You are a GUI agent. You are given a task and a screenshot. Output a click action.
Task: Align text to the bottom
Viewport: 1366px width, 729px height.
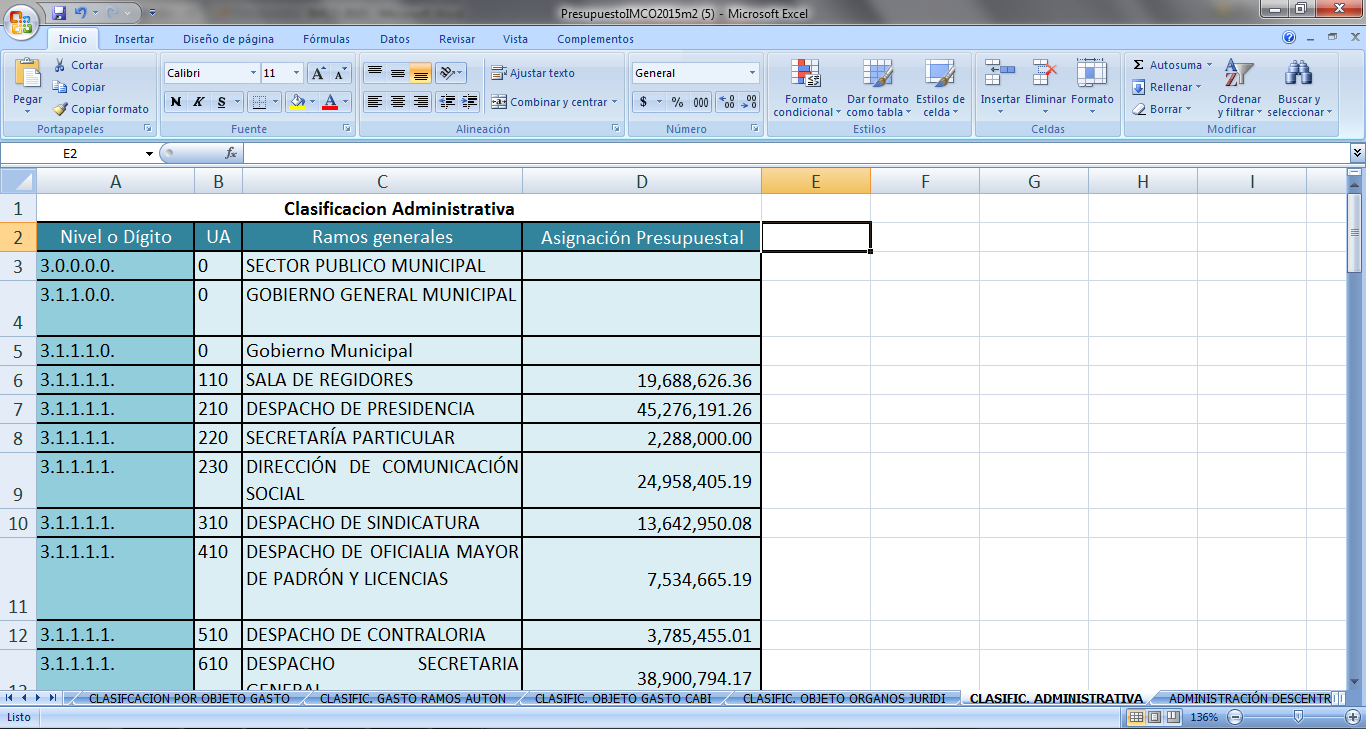coord(421,73)
